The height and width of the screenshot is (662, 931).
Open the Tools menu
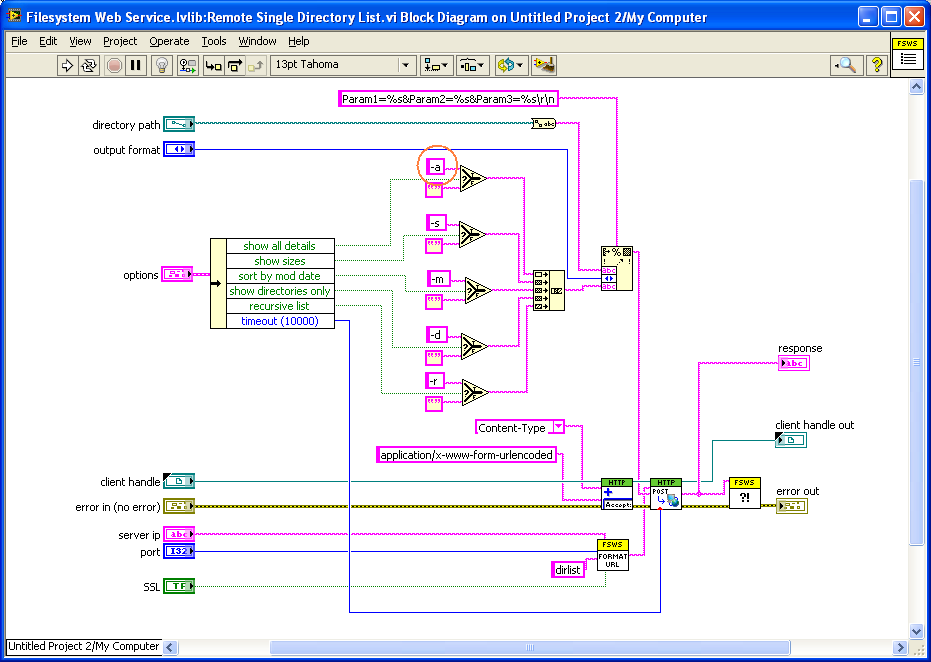[x=214, y=41]
